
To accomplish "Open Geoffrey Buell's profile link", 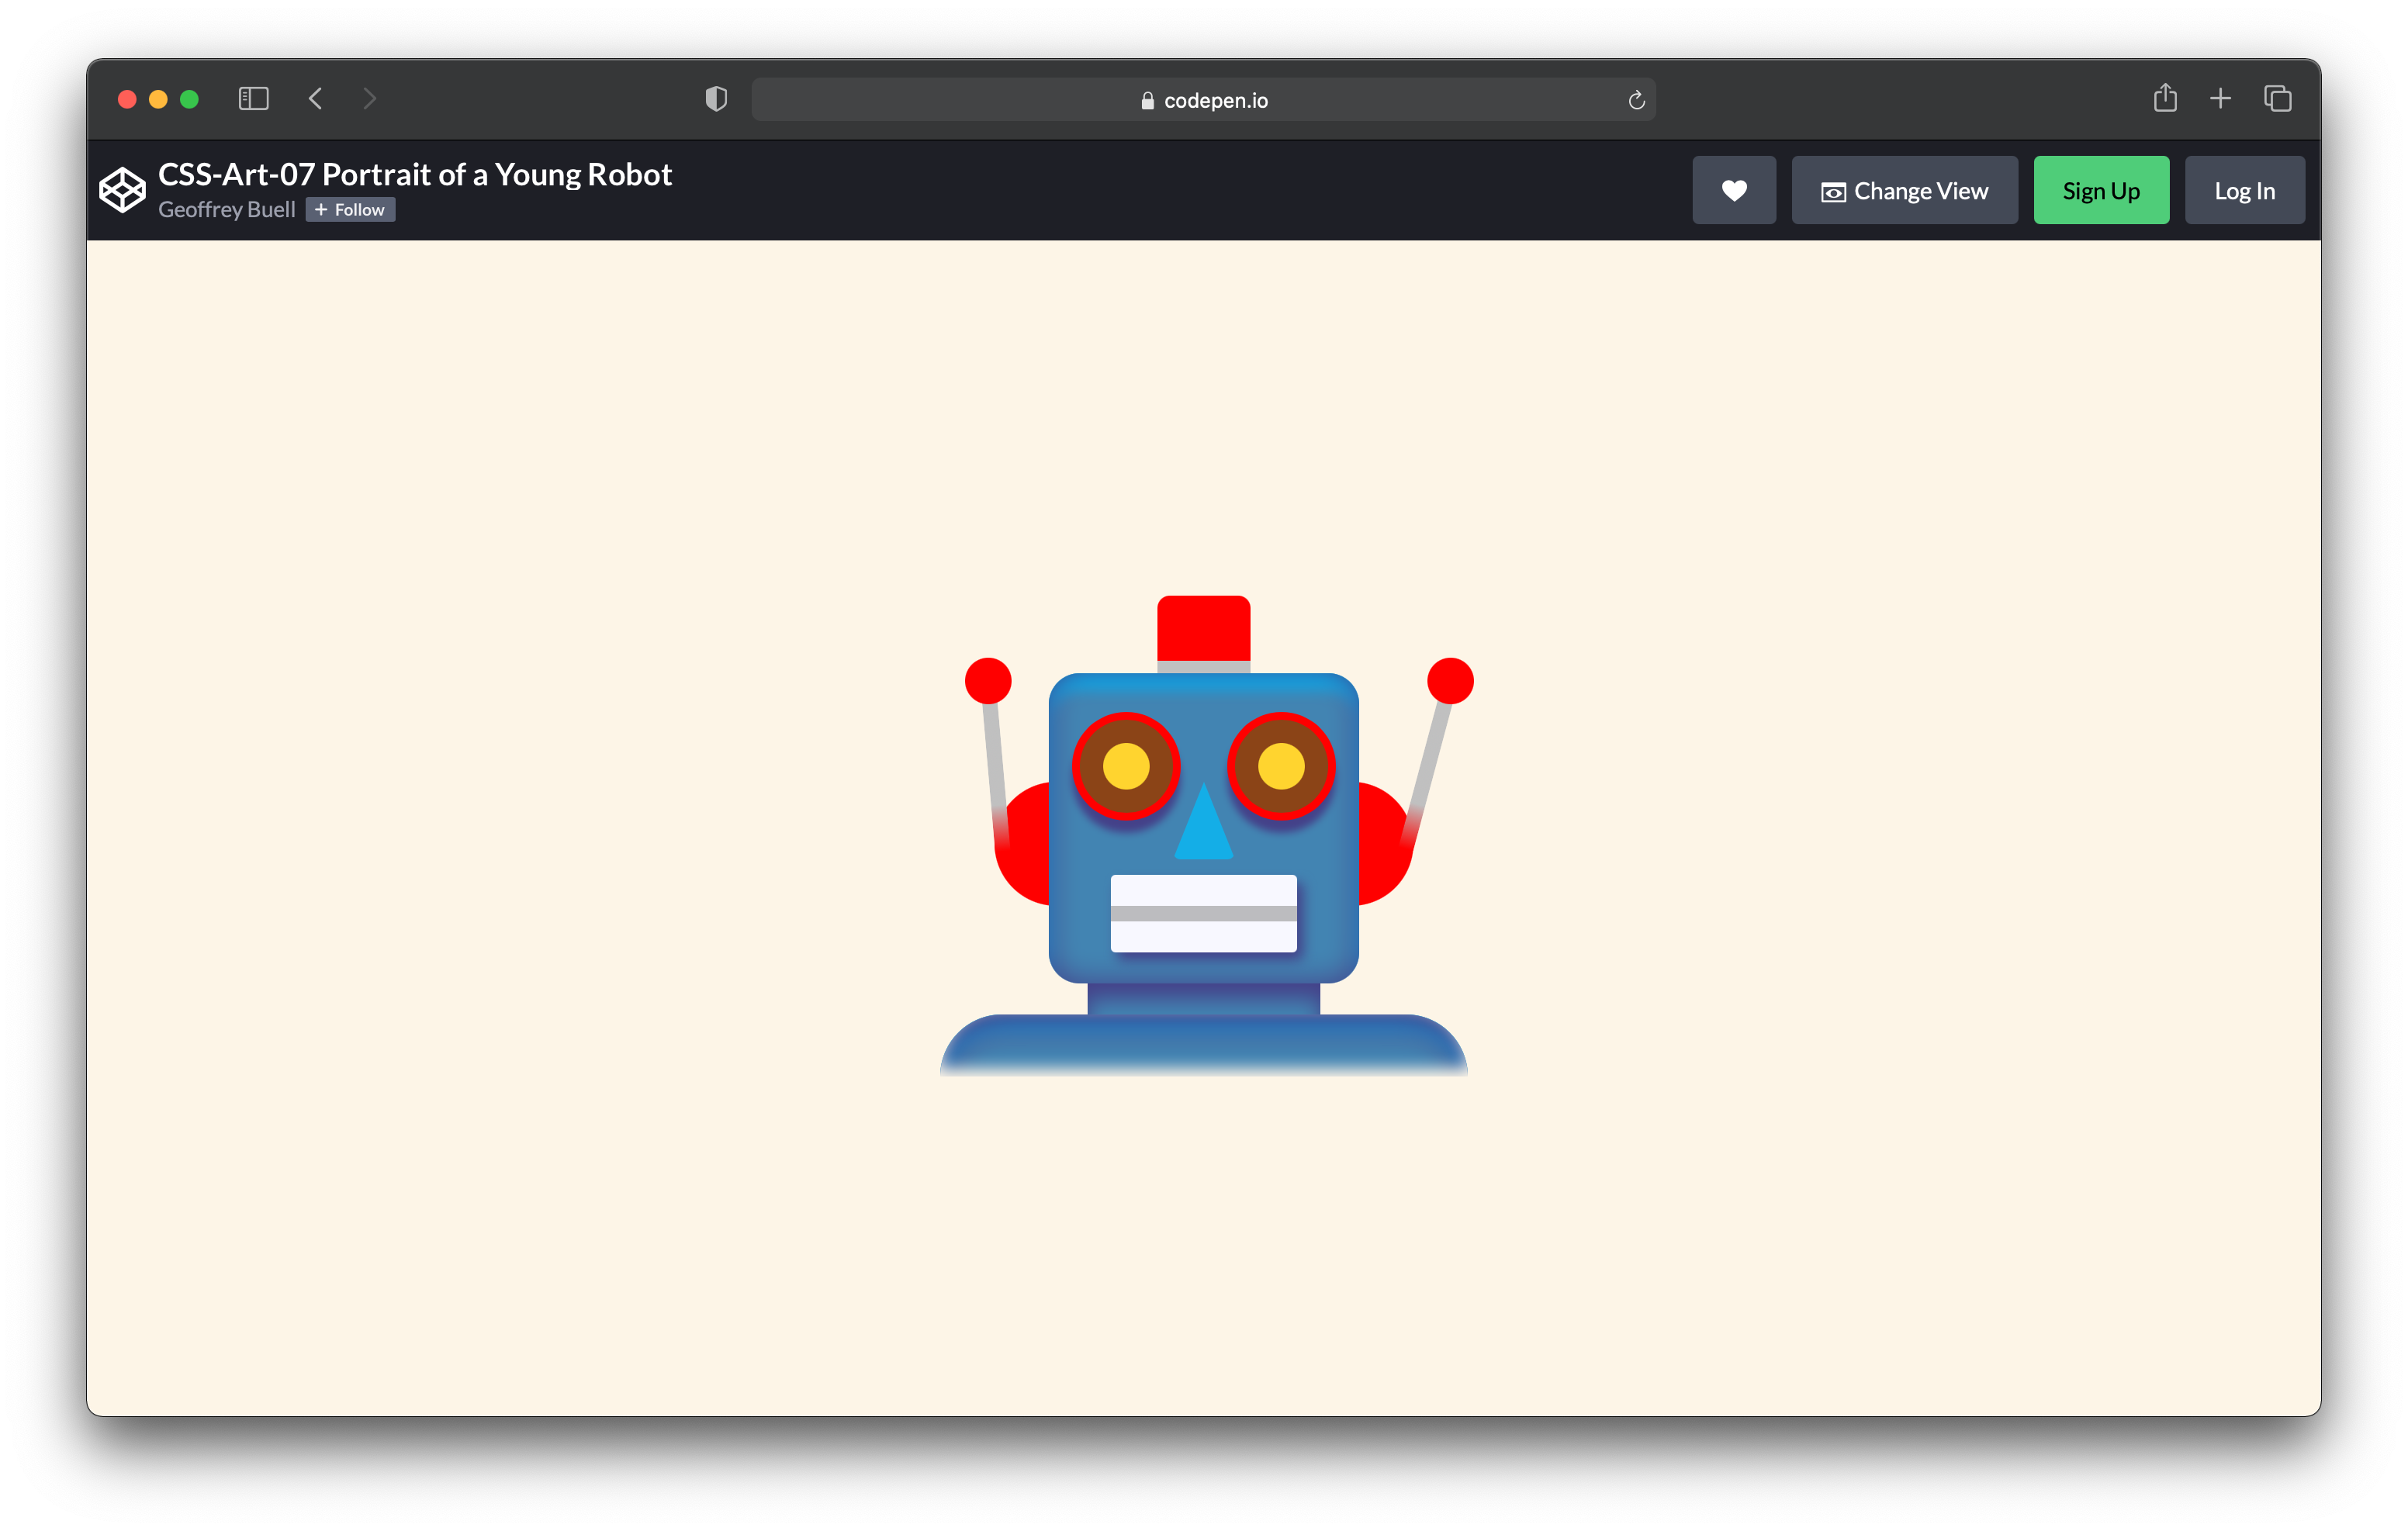I will point(227,210).
